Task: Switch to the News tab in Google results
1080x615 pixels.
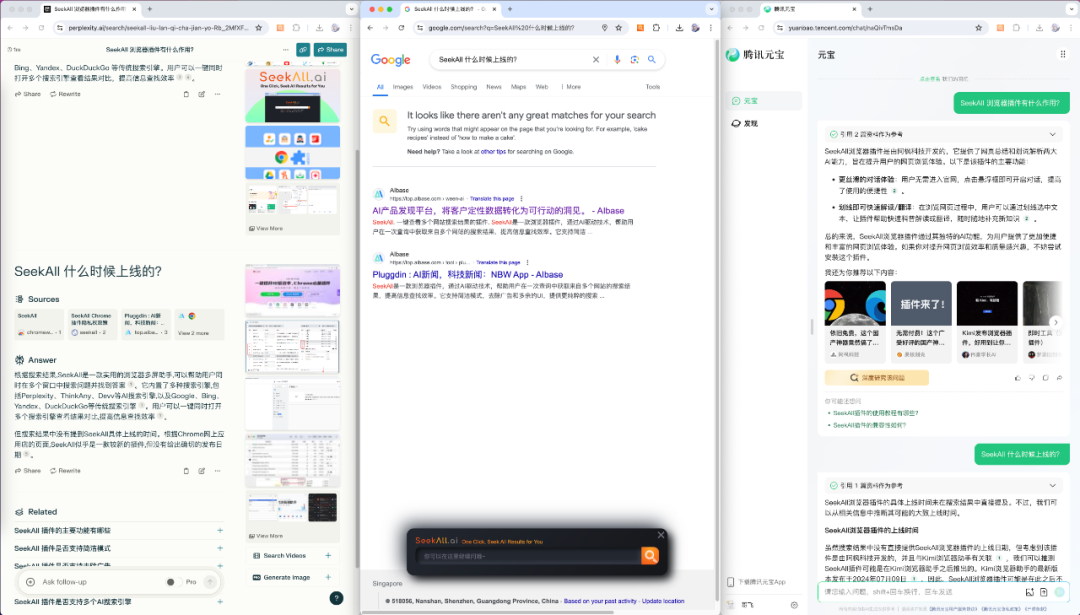Action: coord(494,87)
